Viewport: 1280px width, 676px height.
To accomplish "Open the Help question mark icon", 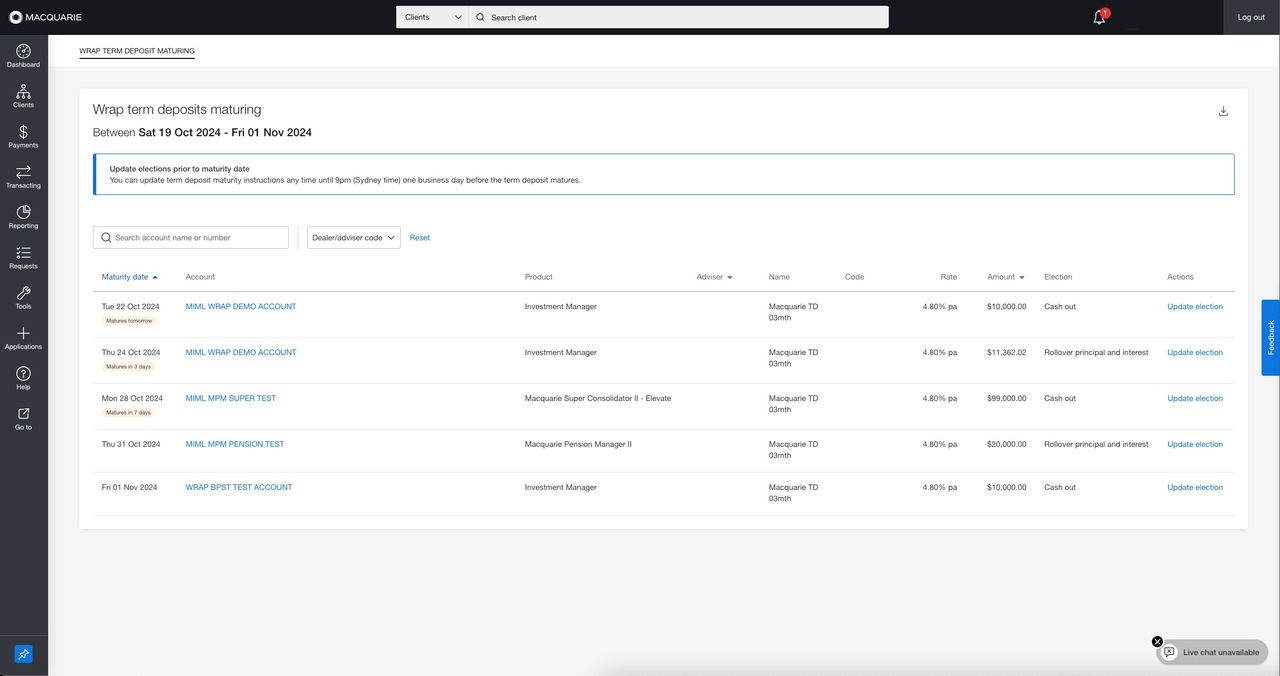I will (23, 373).
